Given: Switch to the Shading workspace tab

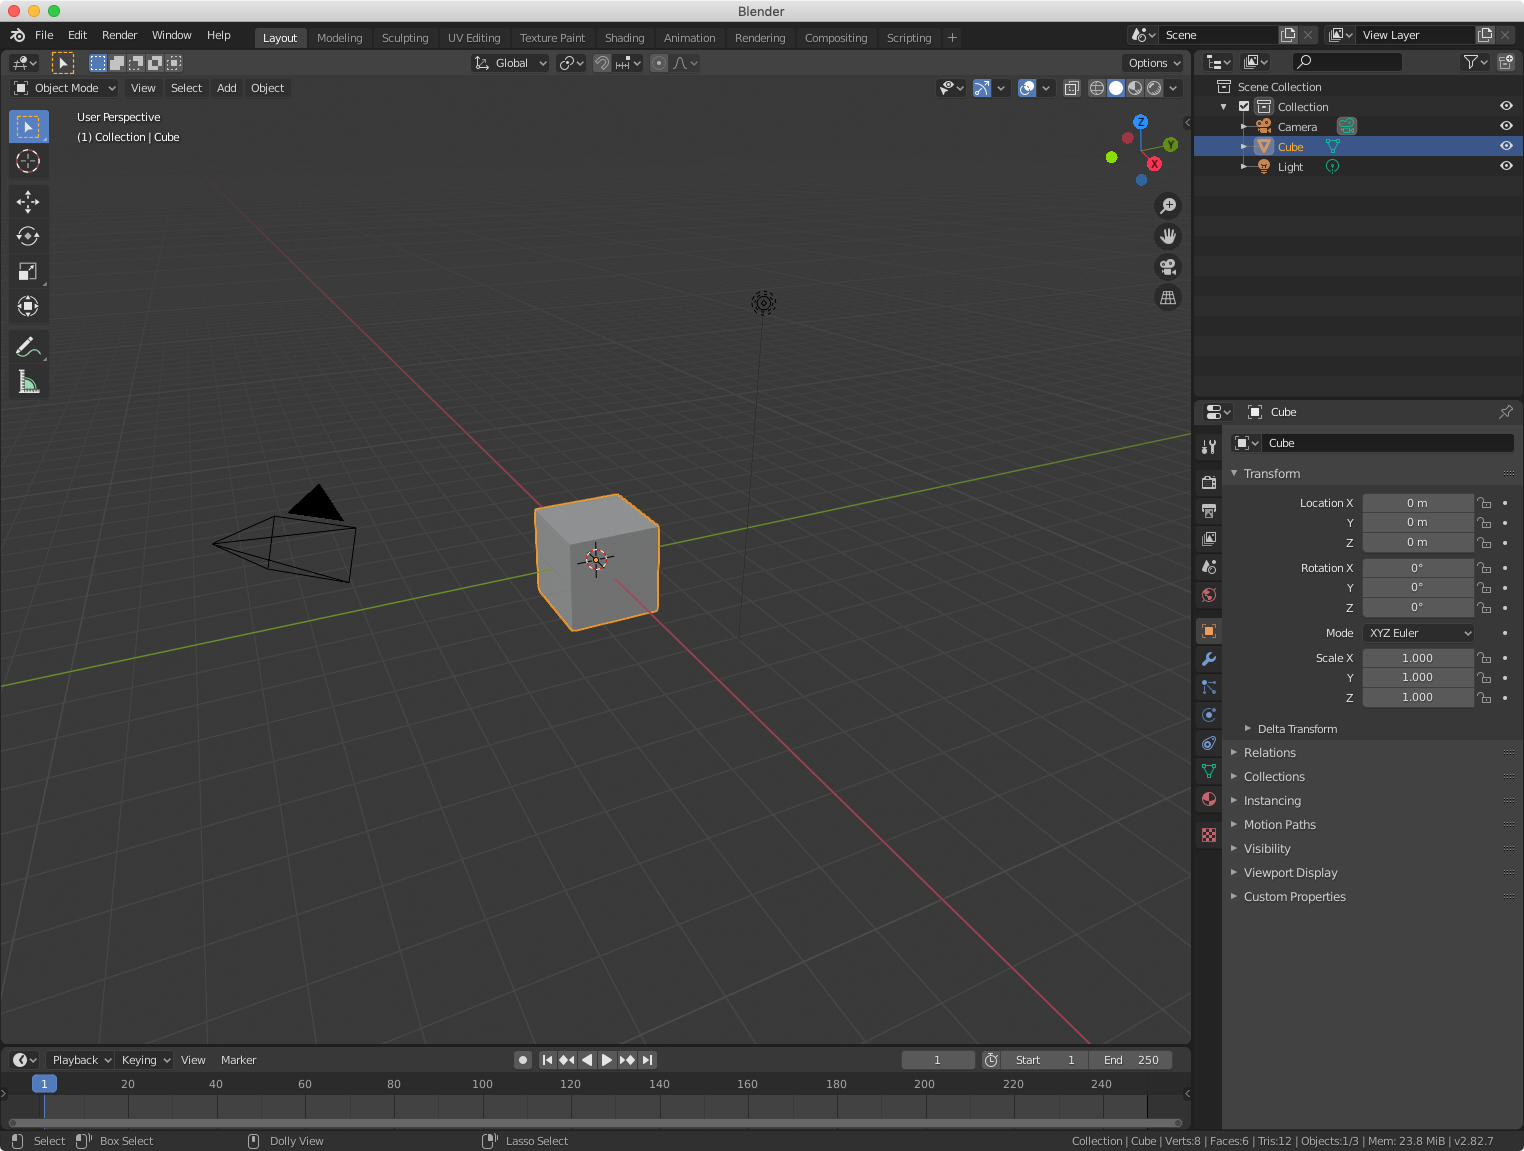Looking at the screenshot, I should [x=624, y=37].
